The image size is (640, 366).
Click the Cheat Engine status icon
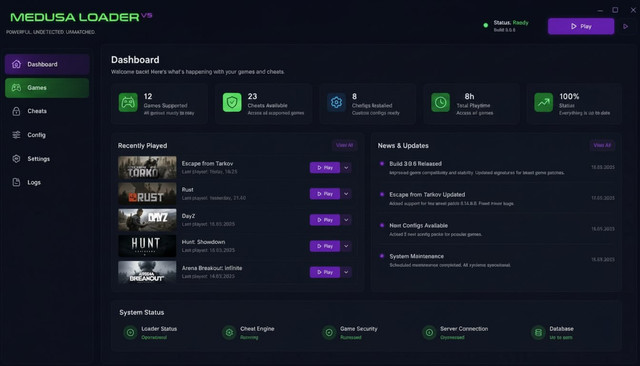point(229,333)
